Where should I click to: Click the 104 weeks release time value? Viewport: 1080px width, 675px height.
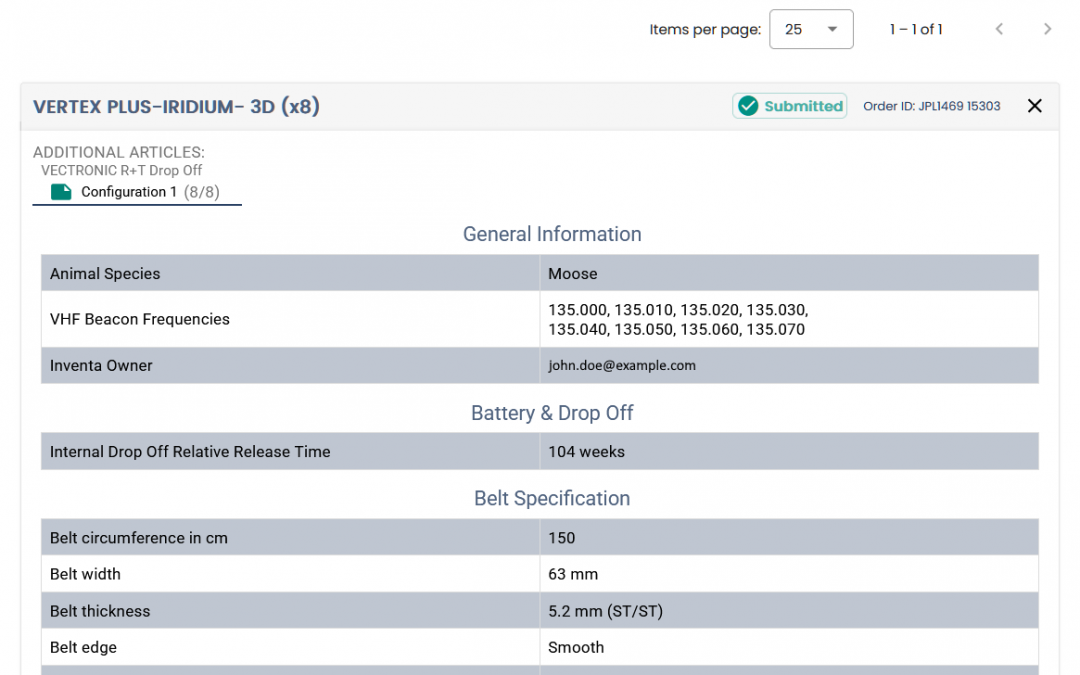coord(586,452)
